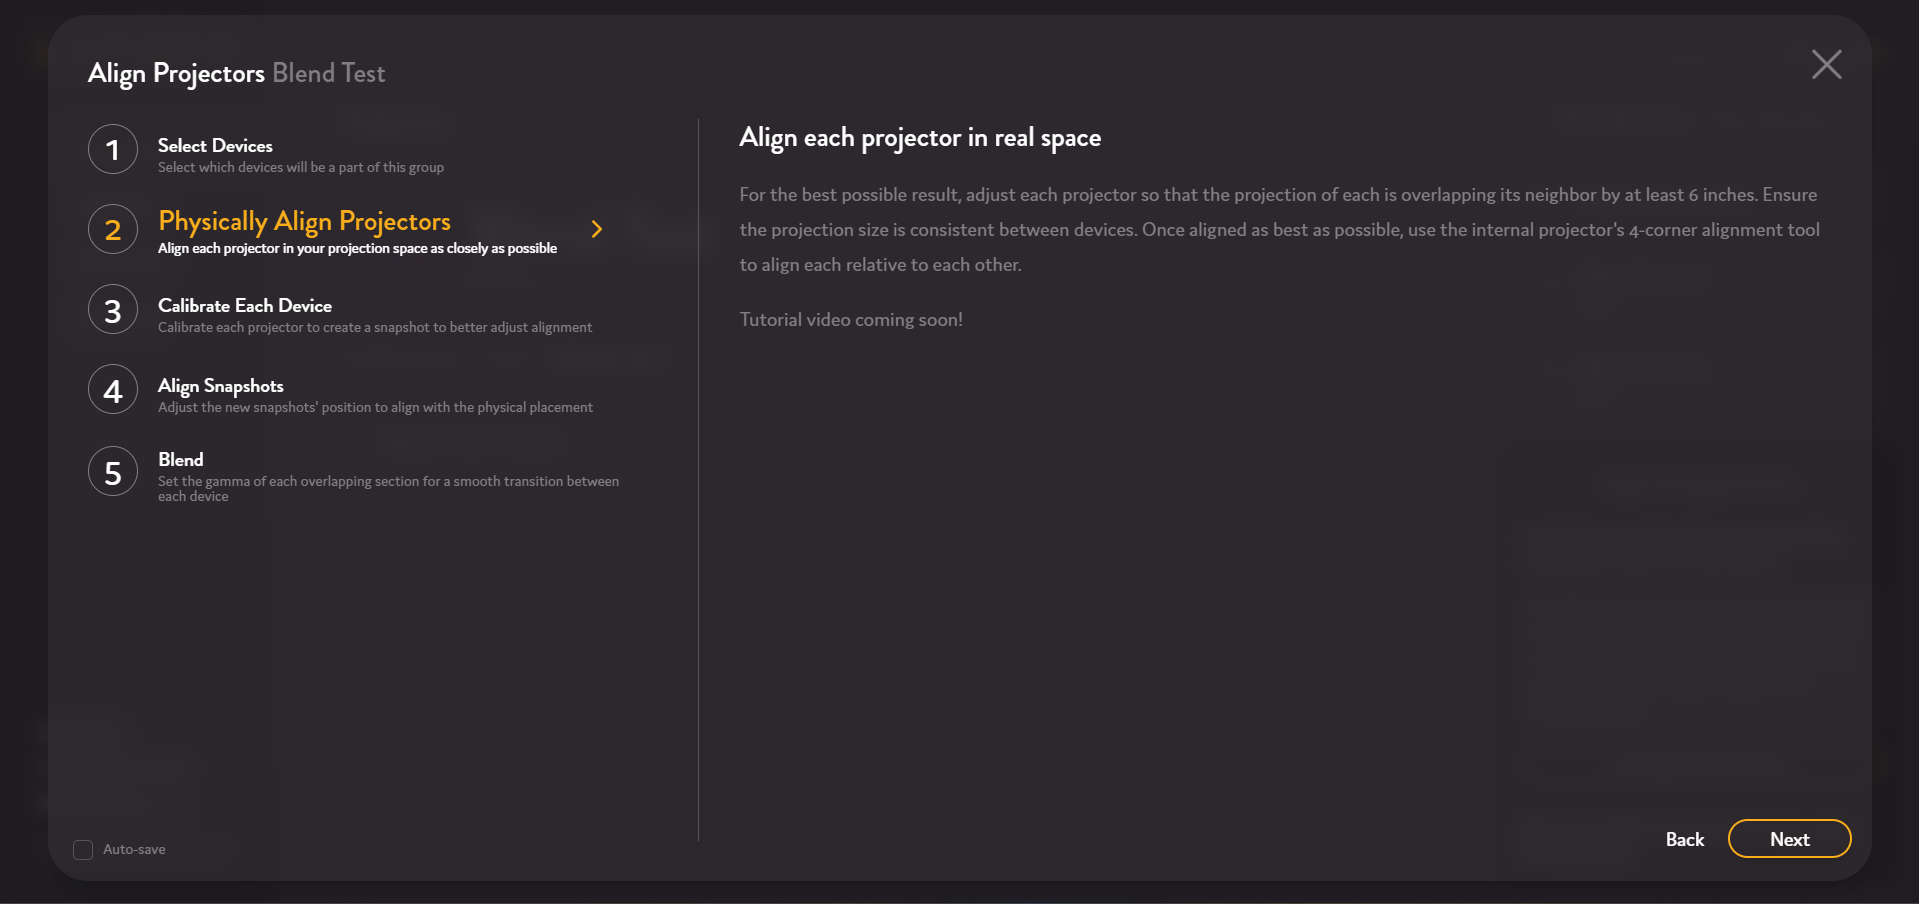
Task: Click the Auto-save label
Action: click(134, 850)
